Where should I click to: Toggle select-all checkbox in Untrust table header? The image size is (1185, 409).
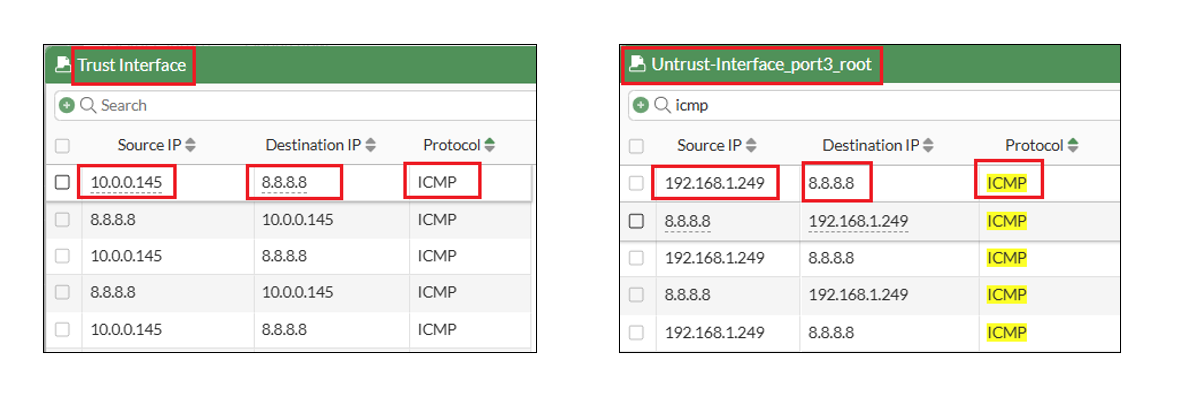[636, 146]
